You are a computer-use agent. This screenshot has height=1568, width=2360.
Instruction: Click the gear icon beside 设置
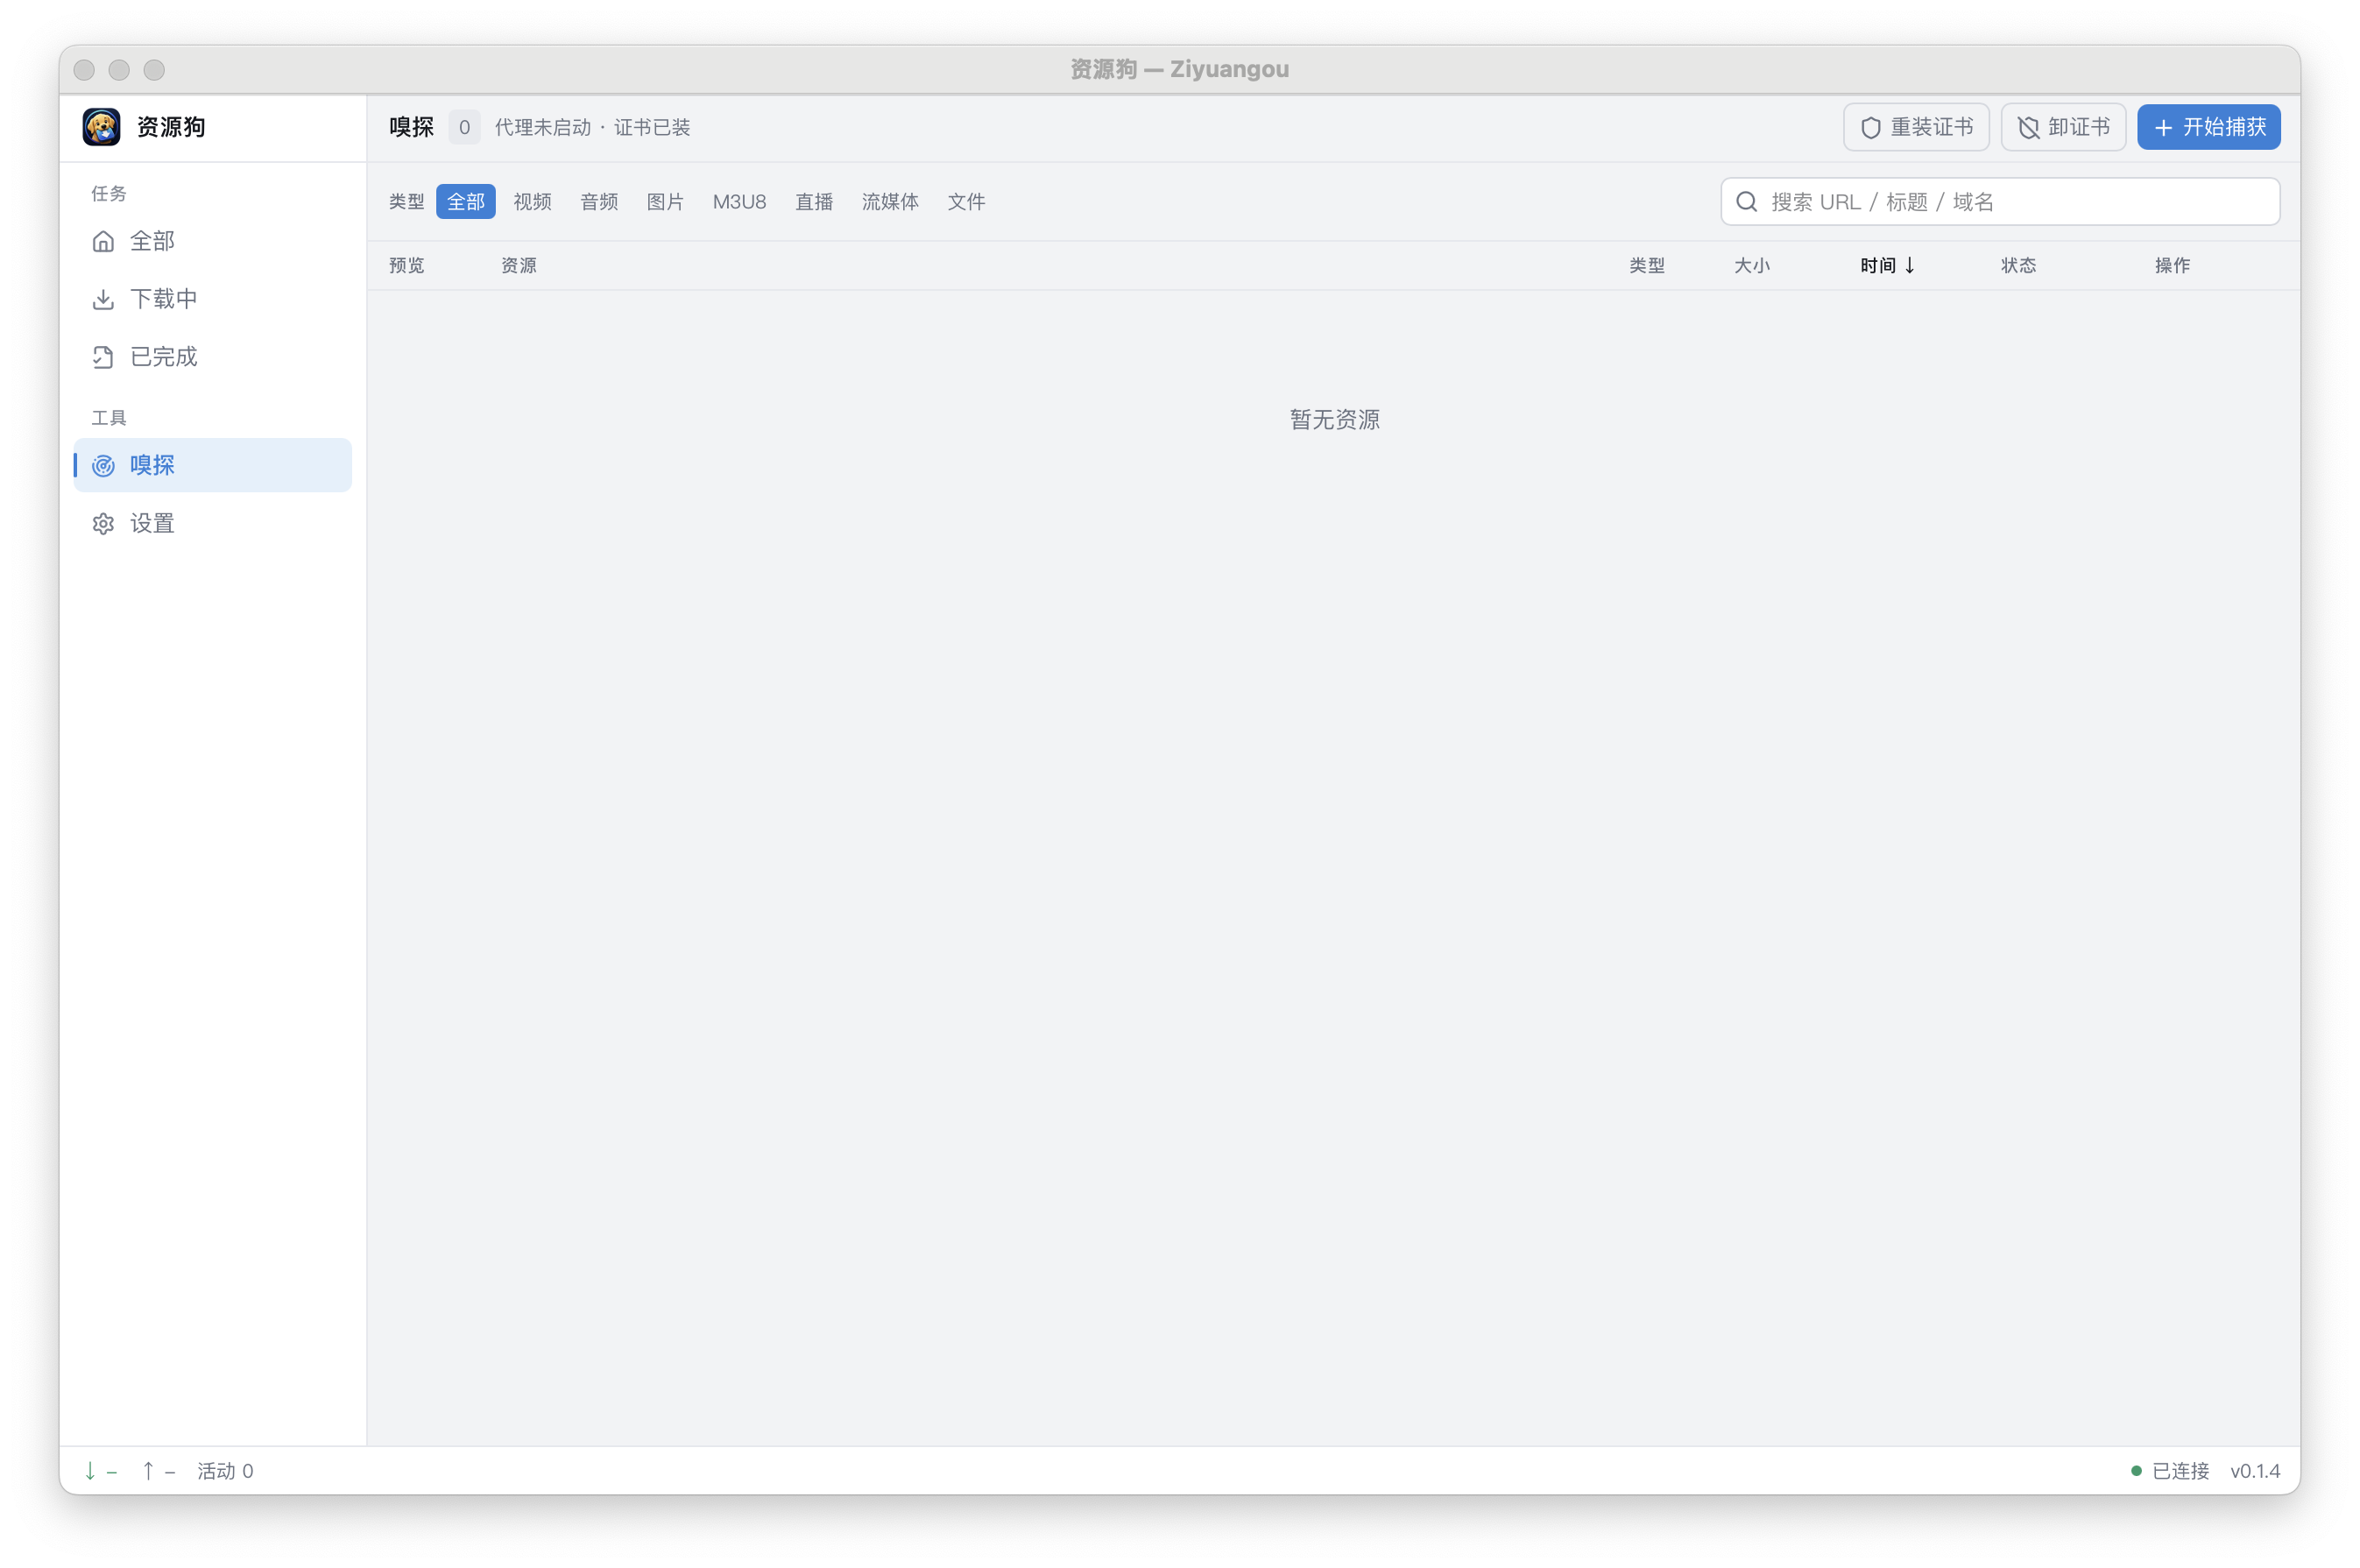click(x=103, y=523)
